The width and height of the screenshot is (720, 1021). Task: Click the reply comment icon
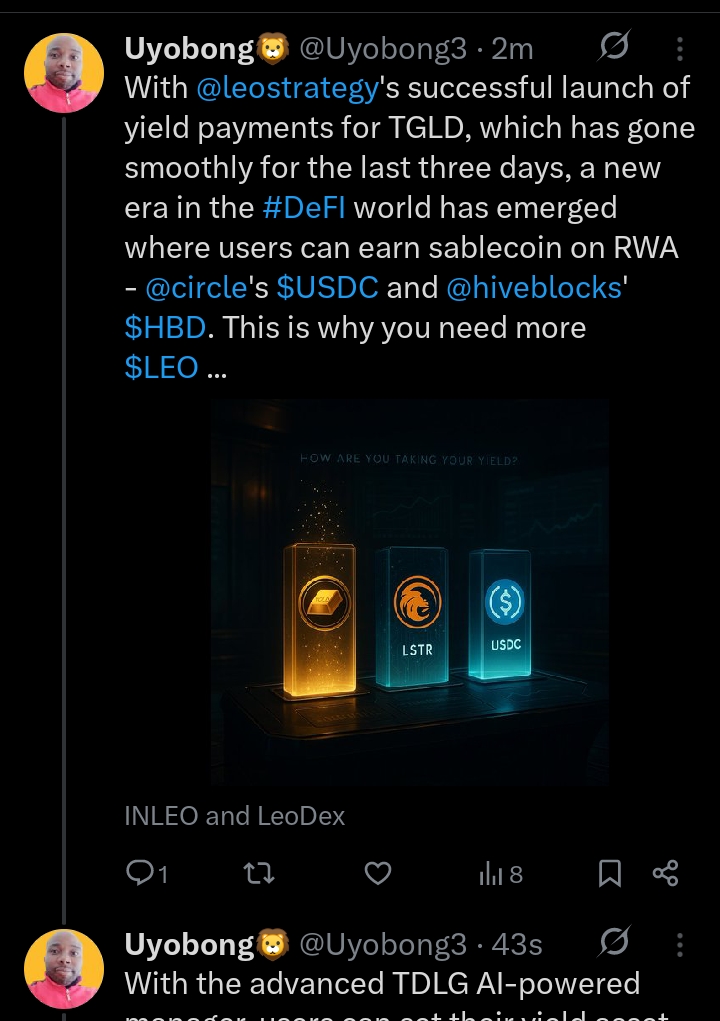point(139,874)
